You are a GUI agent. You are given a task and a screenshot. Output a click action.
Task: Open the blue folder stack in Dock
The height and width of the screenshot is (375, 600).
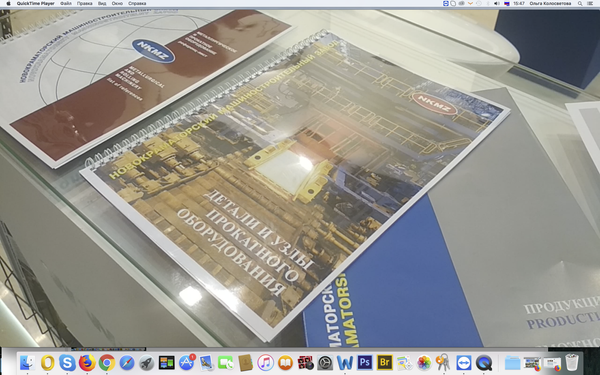pyautogui.click(x=512, y=362)
